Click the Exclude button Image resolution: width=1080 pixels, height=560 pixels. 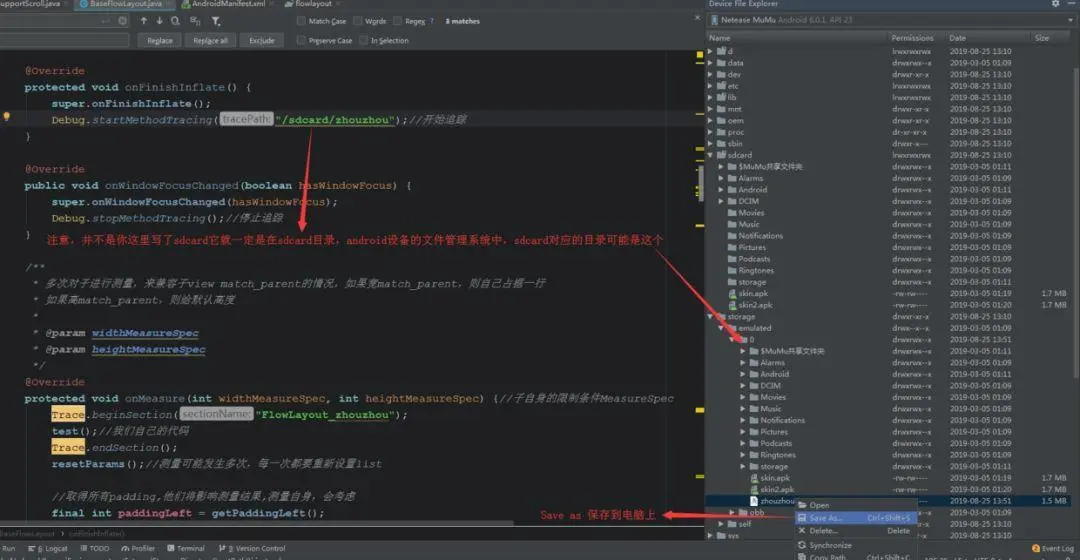[x=262, y=41]
